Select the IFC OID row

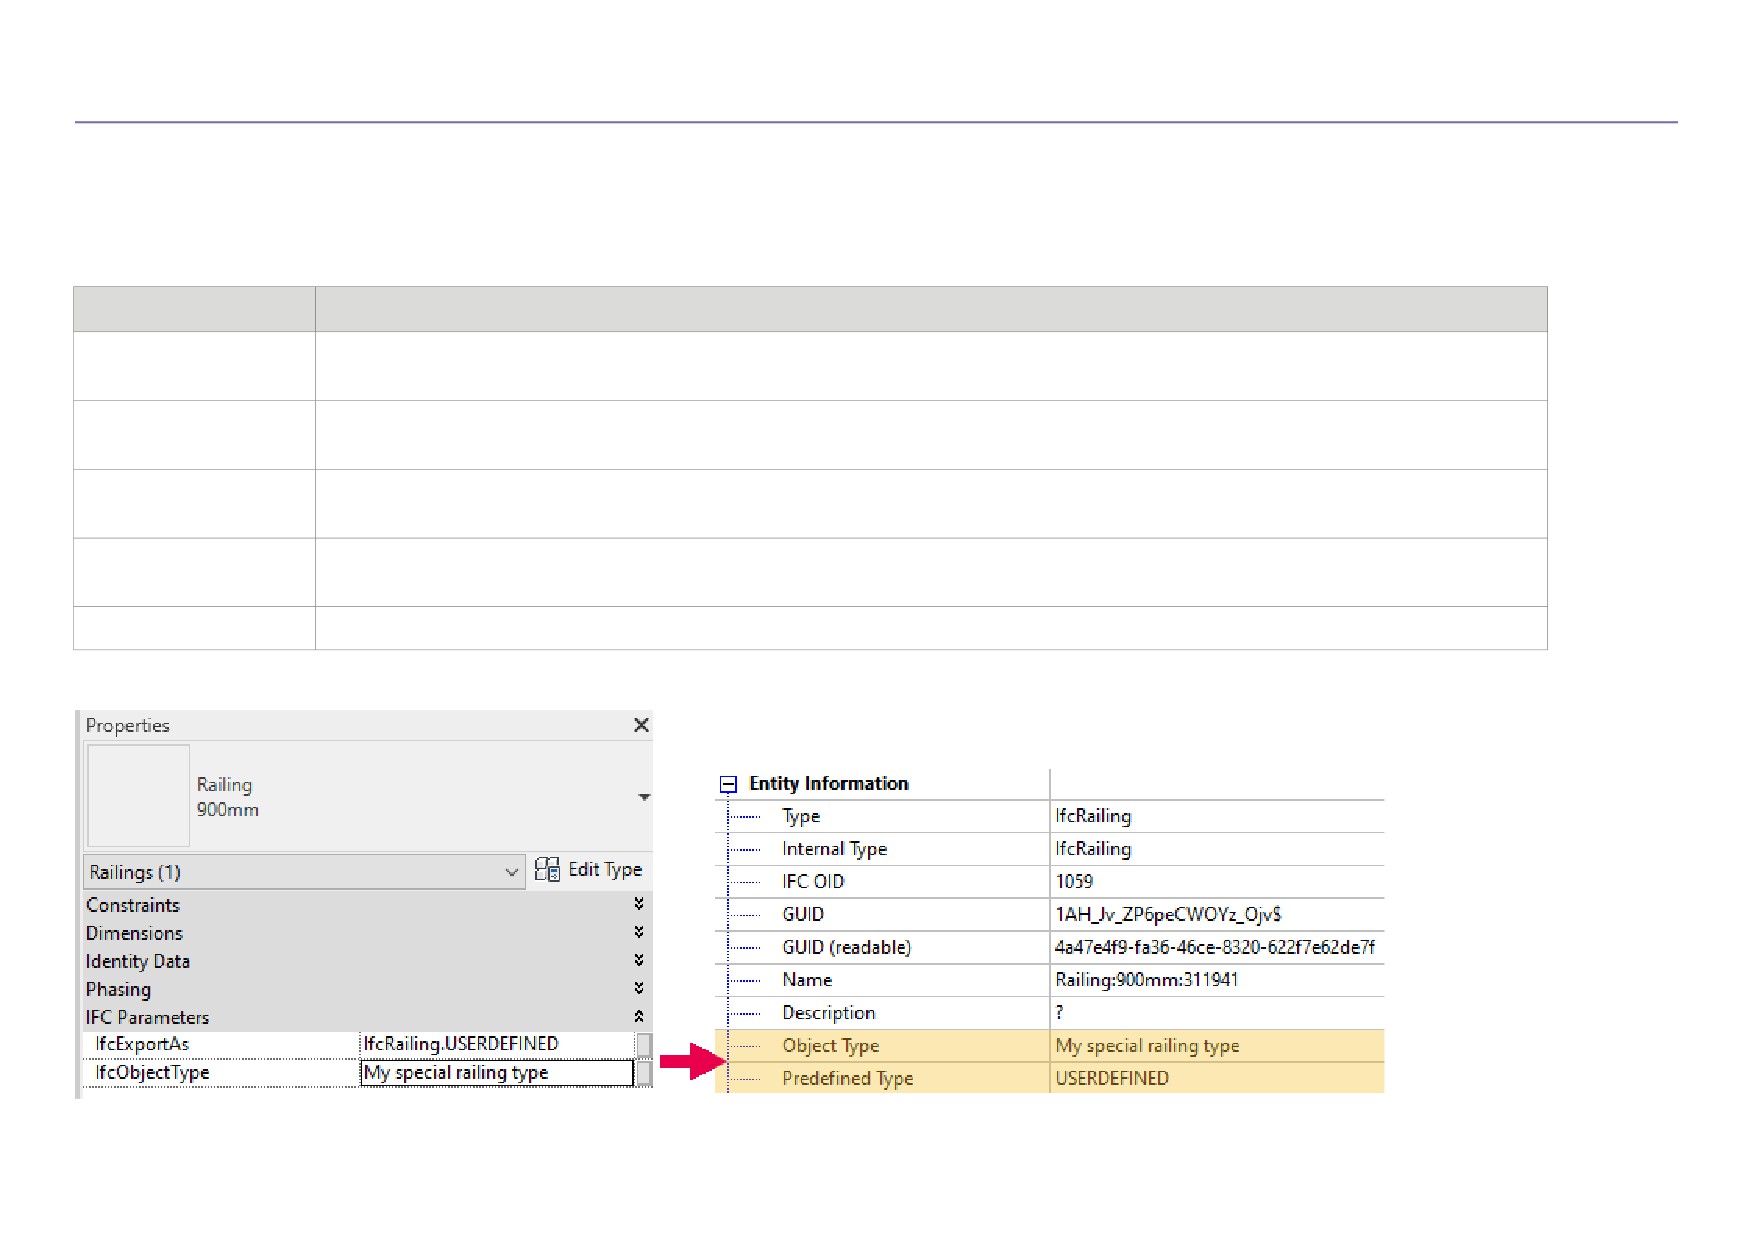tap(1050, 882)
